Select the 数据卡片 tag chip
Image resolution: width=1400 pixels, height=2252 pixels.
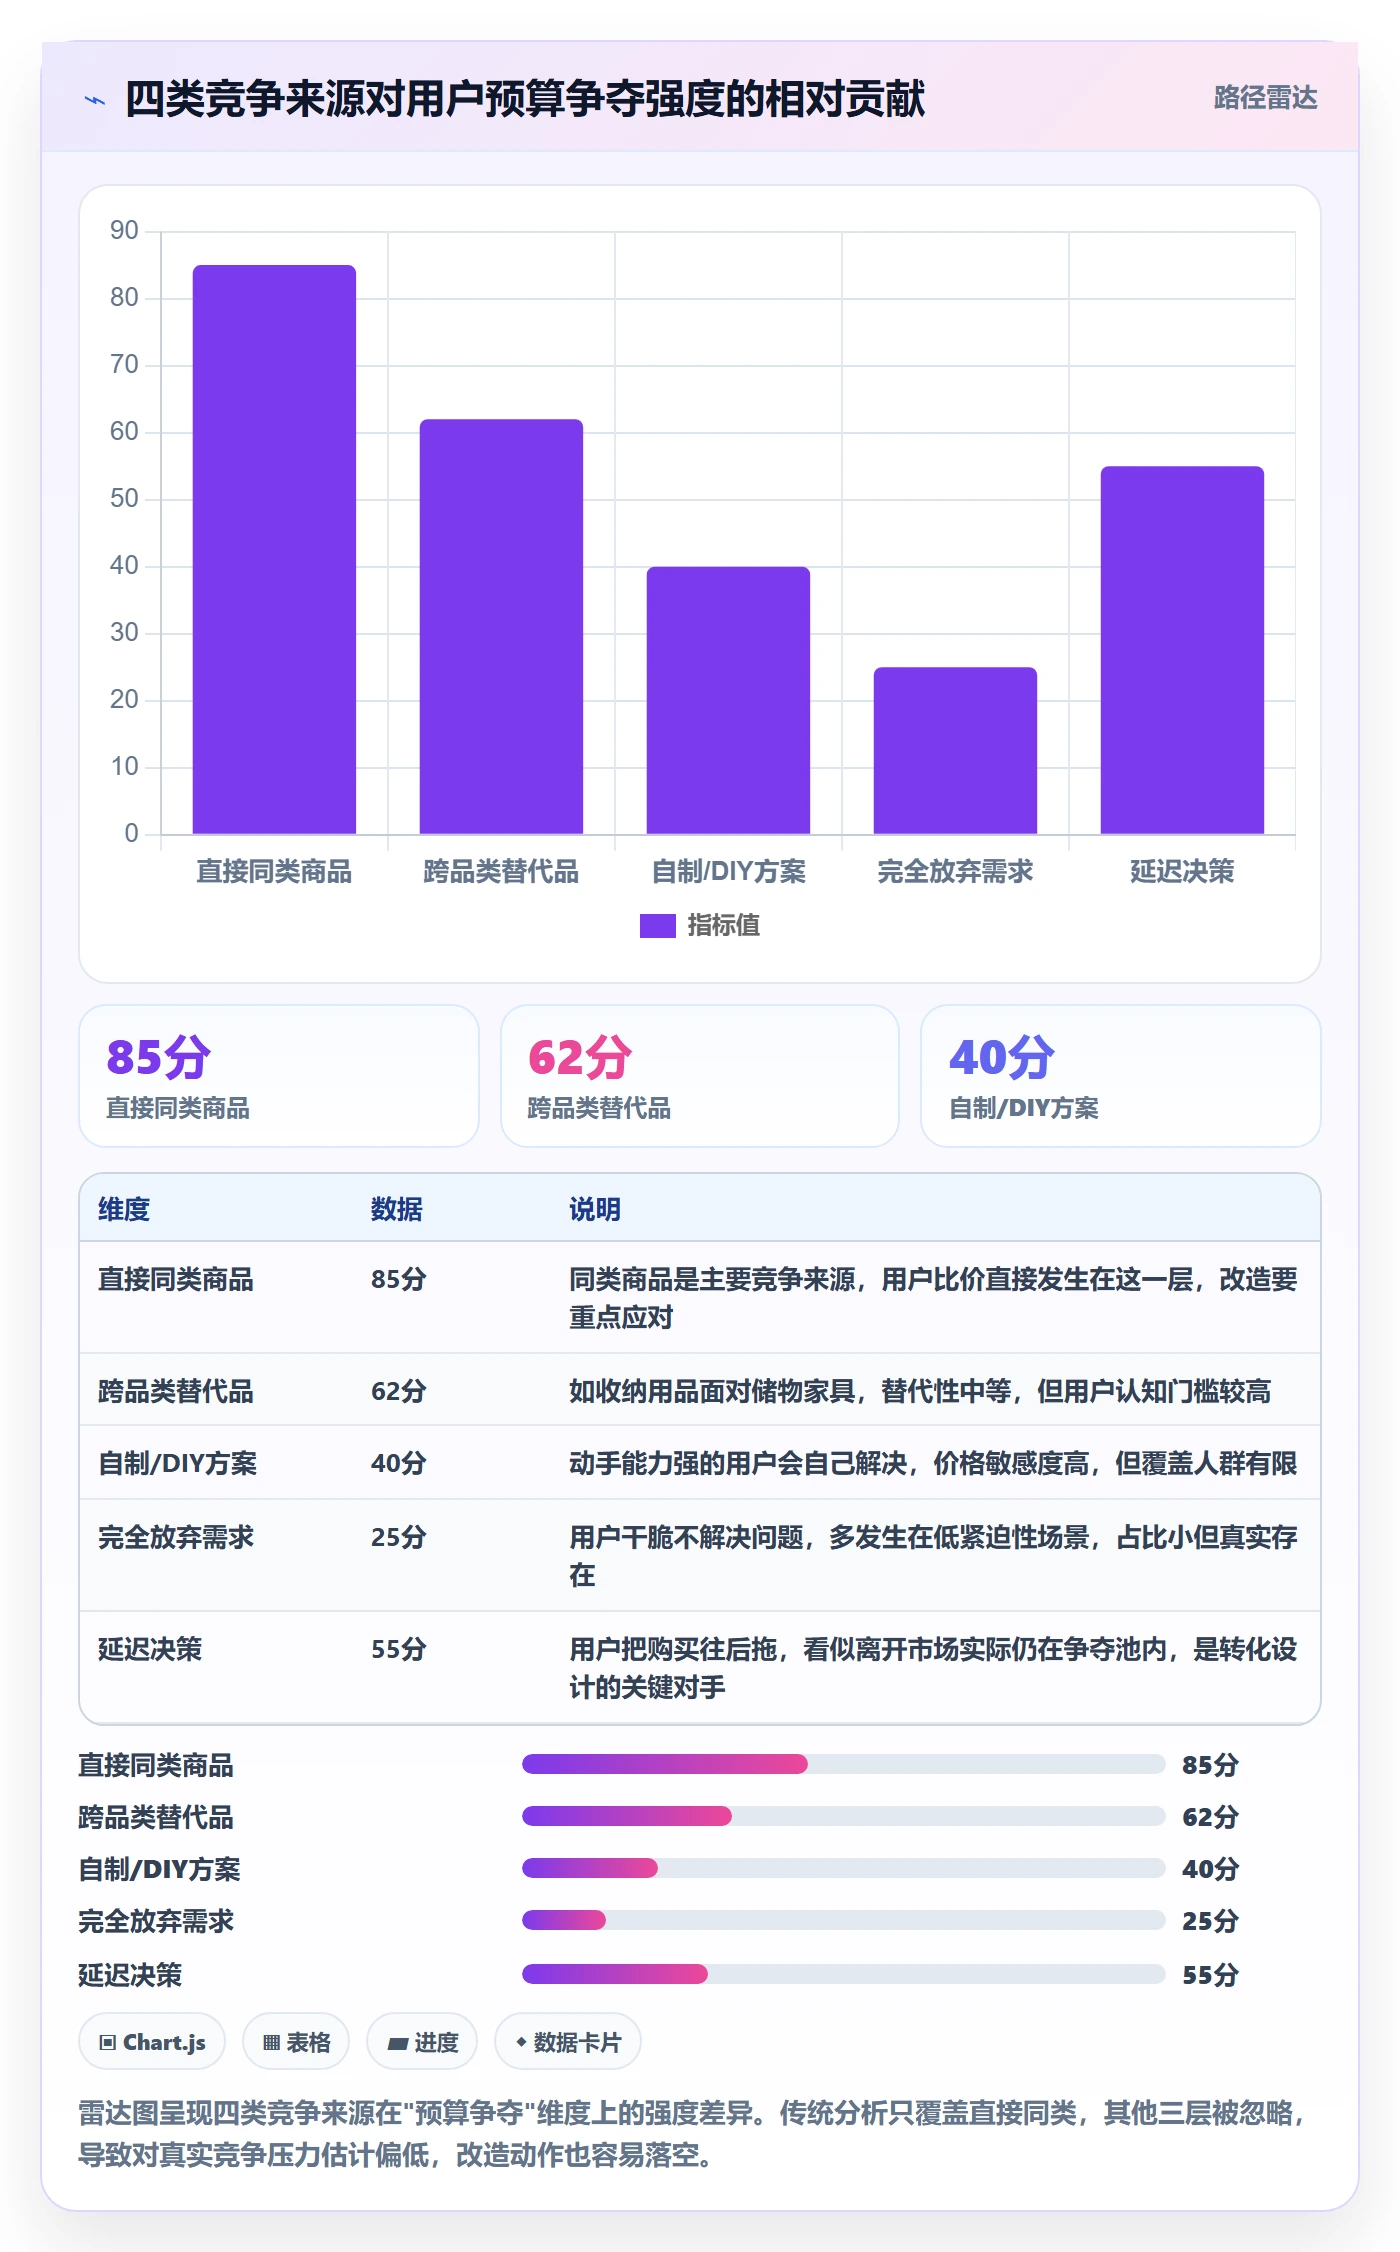pyautogui.click(x=568, y=2042)
